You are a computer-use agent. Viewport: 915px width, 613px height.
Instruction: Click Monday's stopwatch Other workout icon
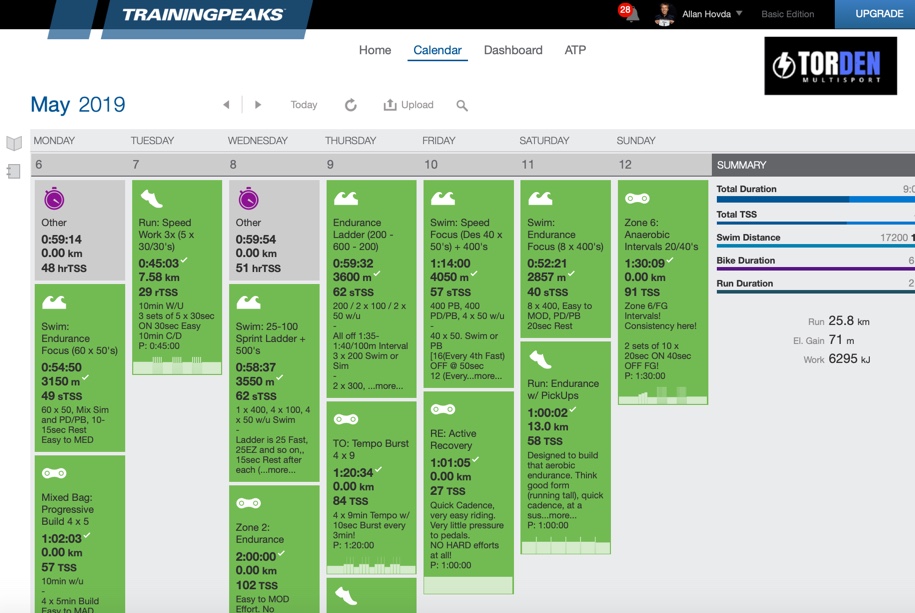pos(54,199)
